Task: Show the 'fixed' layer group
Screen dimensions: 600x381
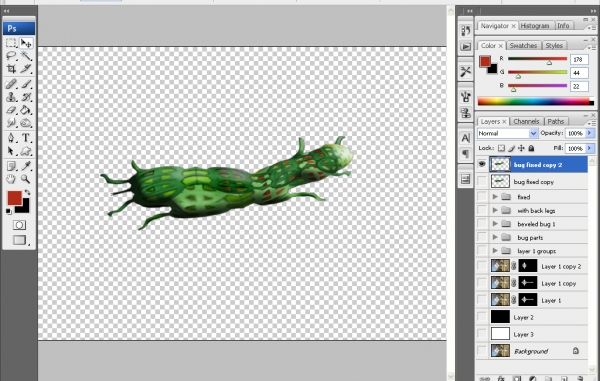Action: (482, 197)
